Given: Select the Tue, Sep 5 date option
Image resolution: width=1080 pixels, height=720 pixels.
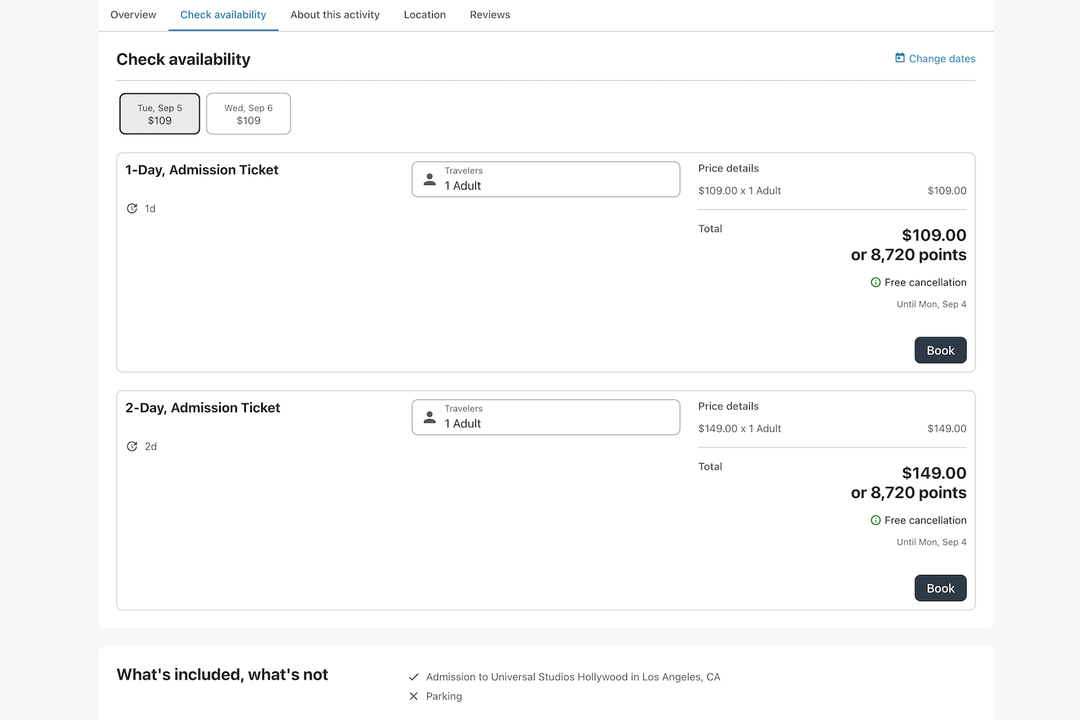Looking at the screenshot, I should 160,114.
